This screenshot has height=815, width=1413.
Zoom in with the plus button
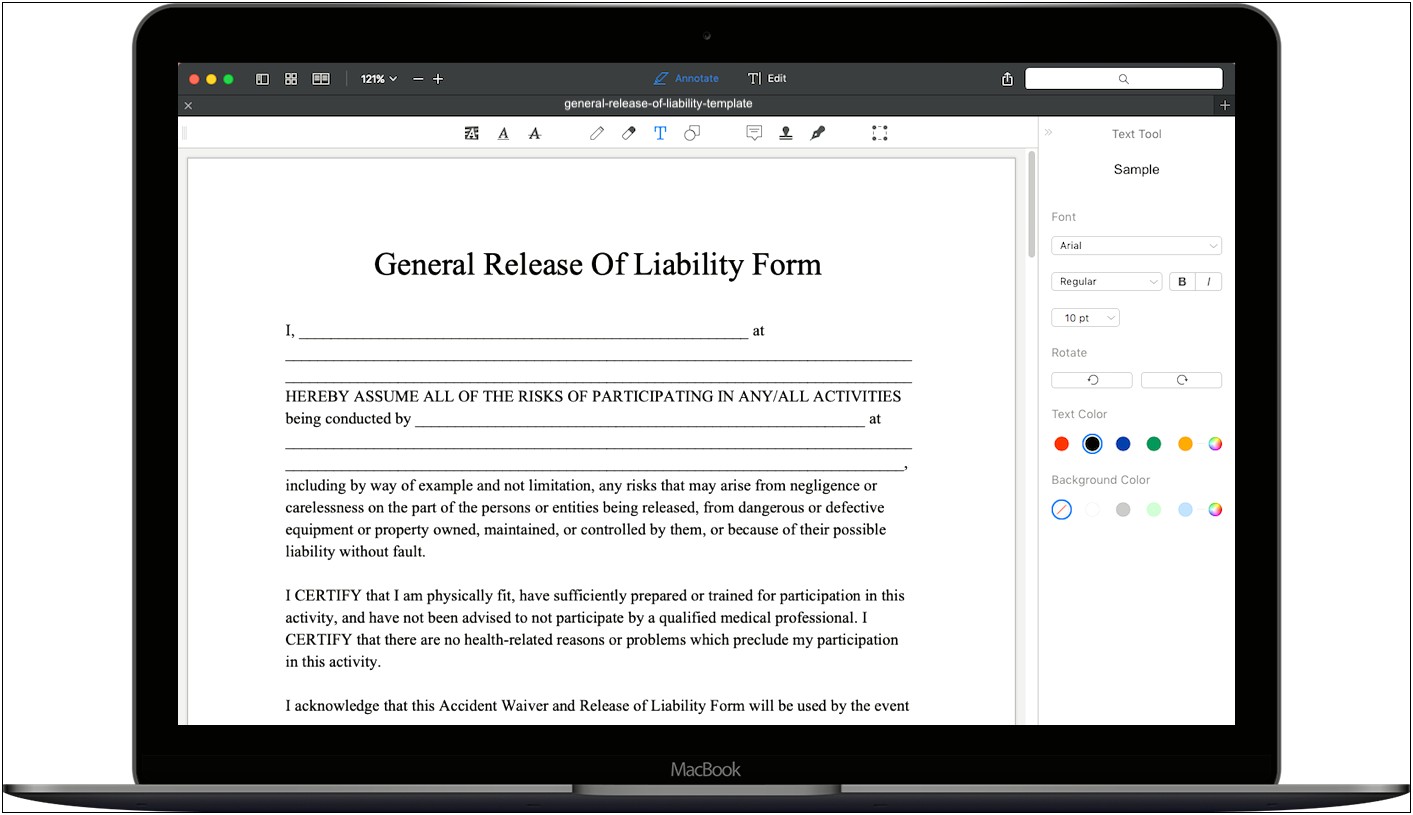coord(438,79)
